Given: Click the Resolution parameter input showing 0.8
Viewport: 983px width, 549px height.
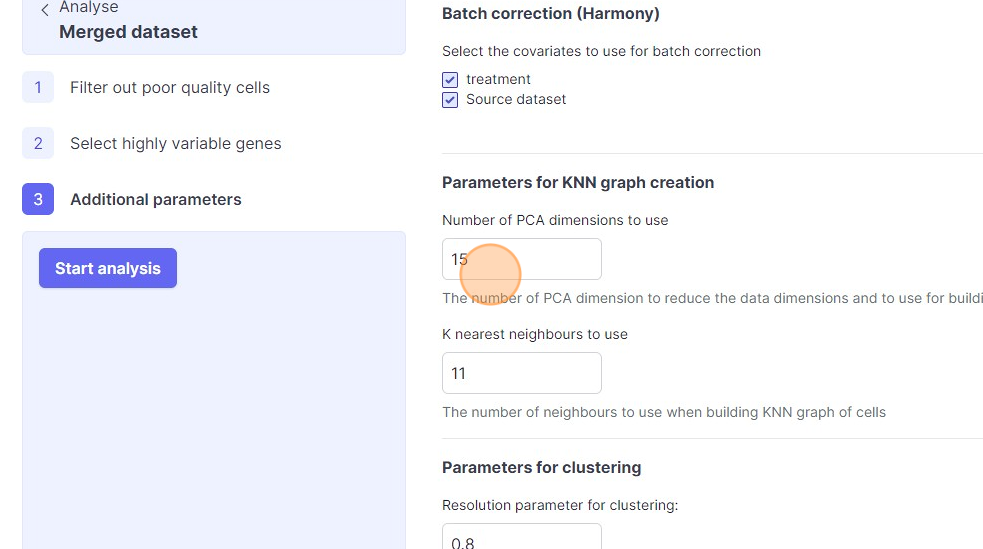Looking at the screenshot, I should (521, 538).
